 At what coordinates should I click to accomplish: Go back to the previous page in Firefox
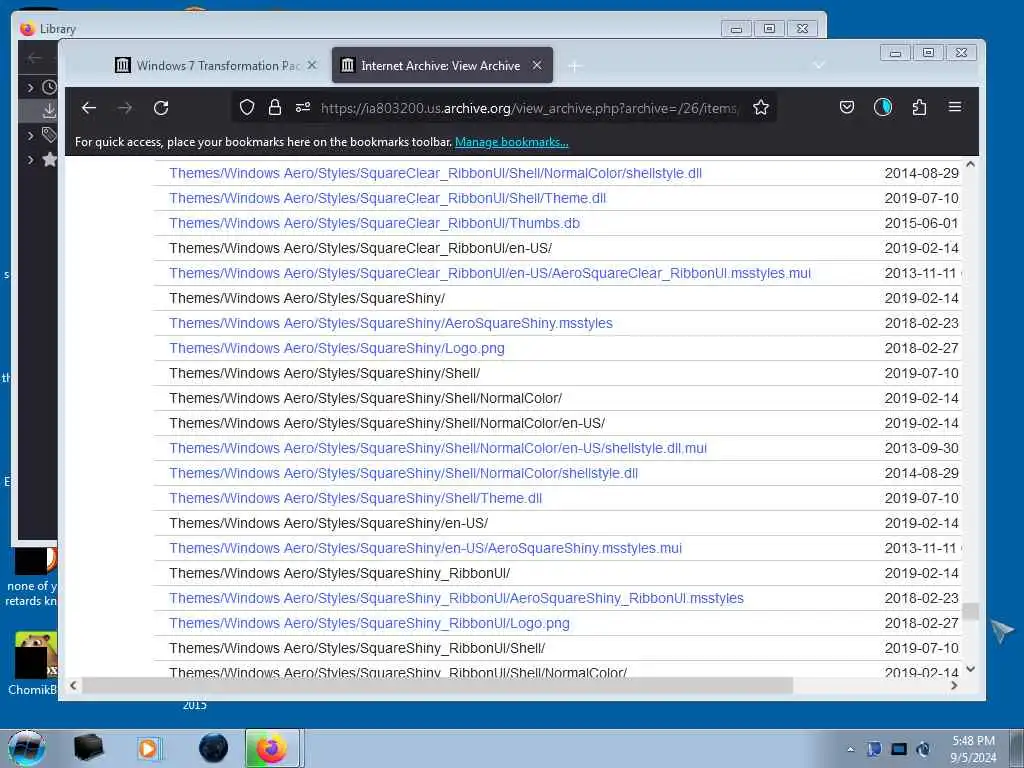tap(89, 108)
